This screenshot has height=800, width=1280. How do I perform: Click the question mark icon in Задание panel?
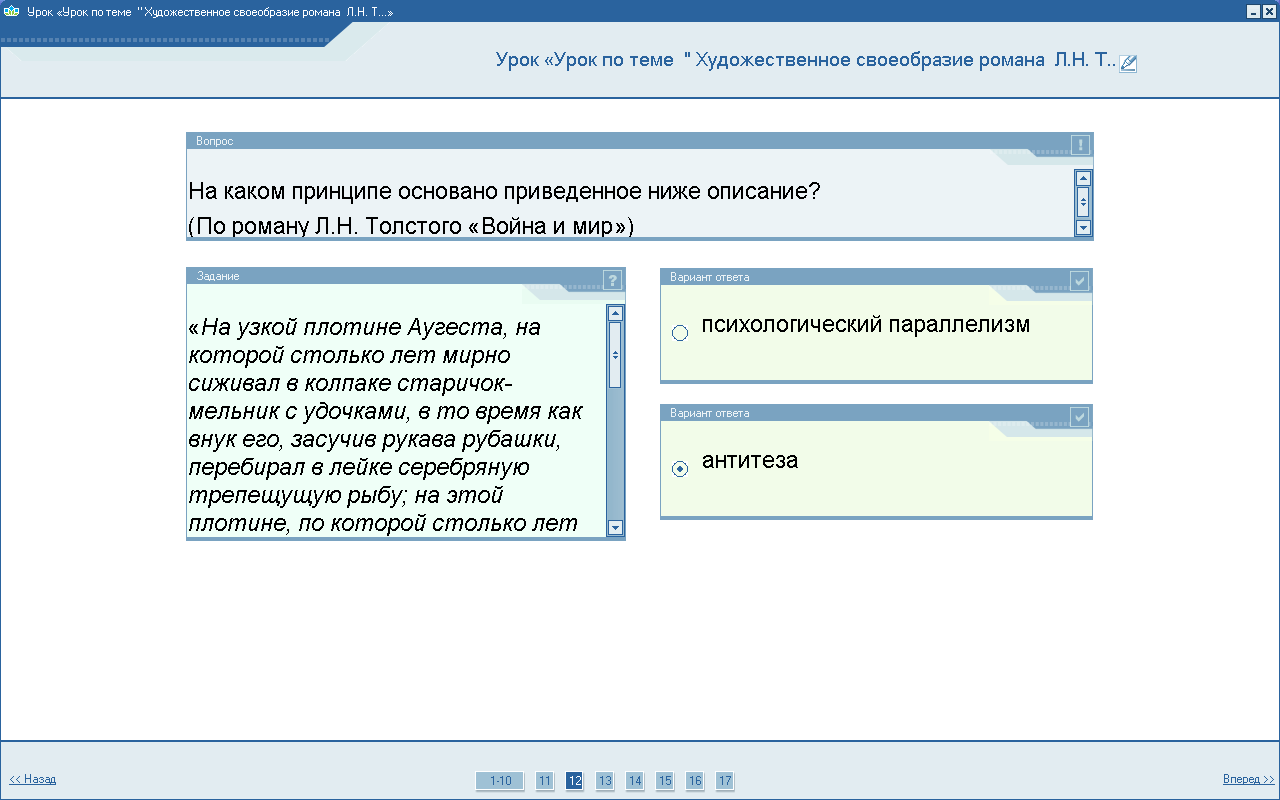[x=613, y=280]
